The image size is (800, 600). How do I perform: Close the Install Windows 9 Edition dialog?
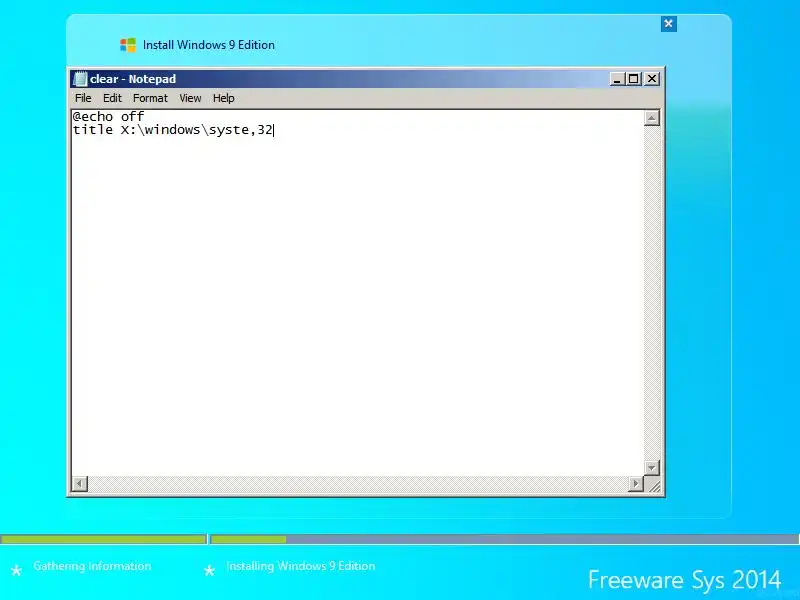668,23
